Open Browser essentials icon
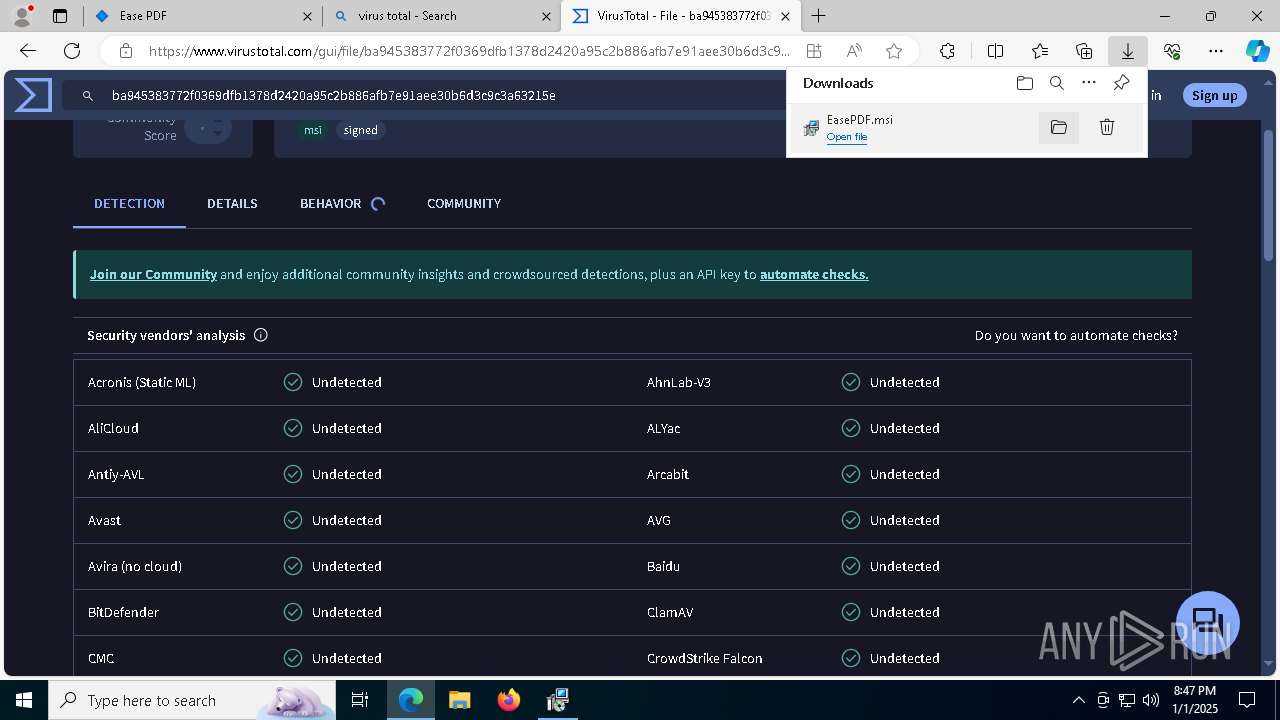Viewport: 1280px width, 720px height. pyautogui.click(x=1172, y=51)
